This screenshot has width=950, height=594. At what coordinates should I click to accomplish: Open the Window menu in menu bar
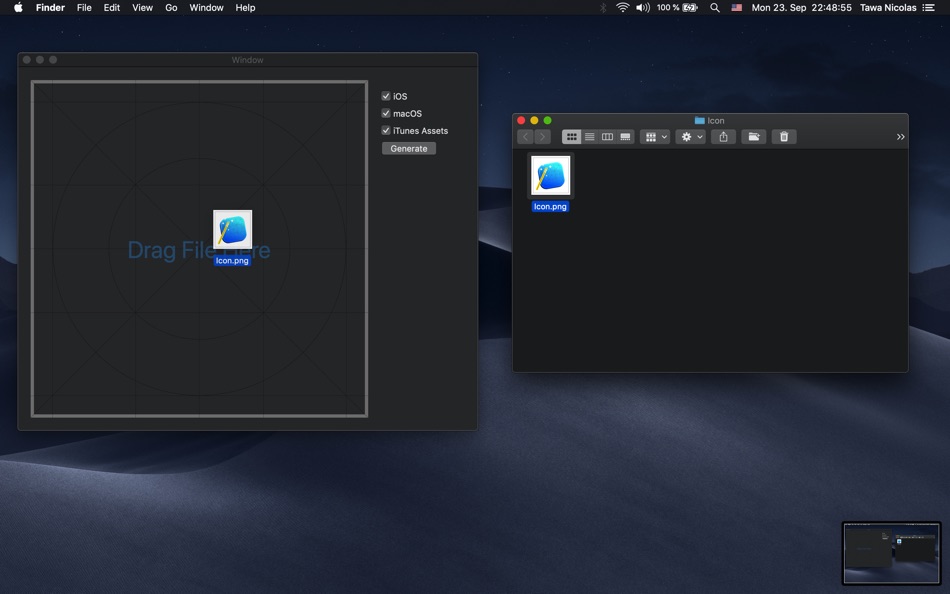click(206, 7)
